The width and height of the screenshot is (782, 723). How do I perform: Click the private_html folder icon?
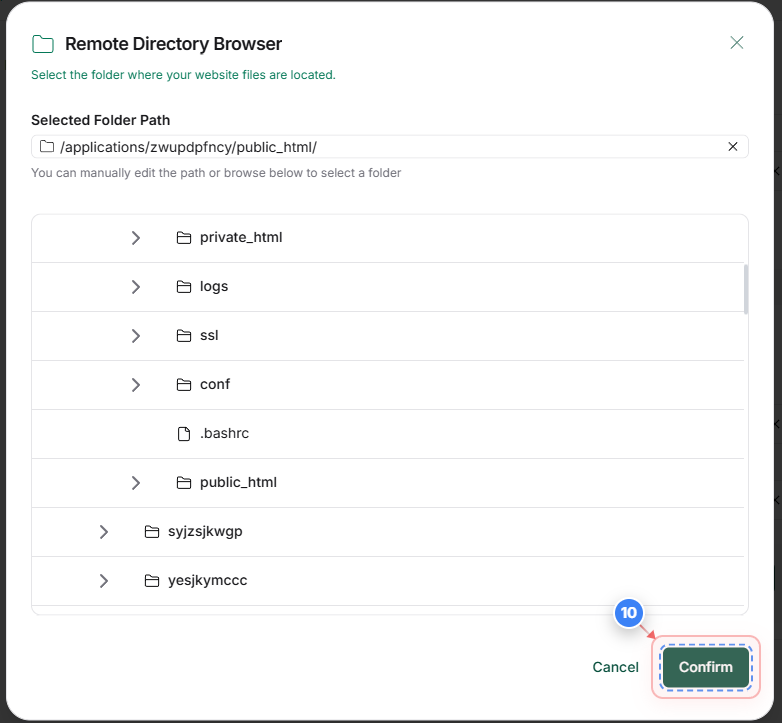(184, 238)
